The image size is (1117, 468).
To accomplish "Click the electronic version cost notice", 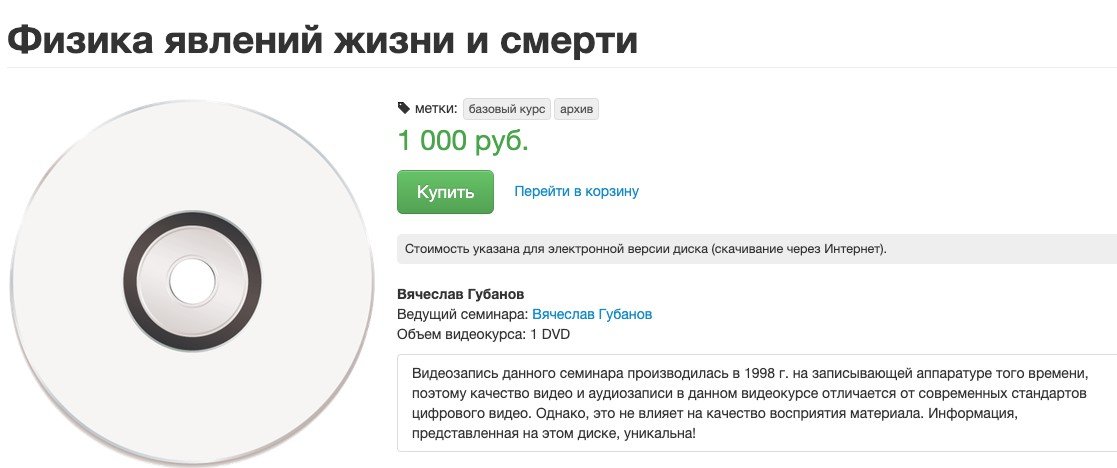I will 645,248.
